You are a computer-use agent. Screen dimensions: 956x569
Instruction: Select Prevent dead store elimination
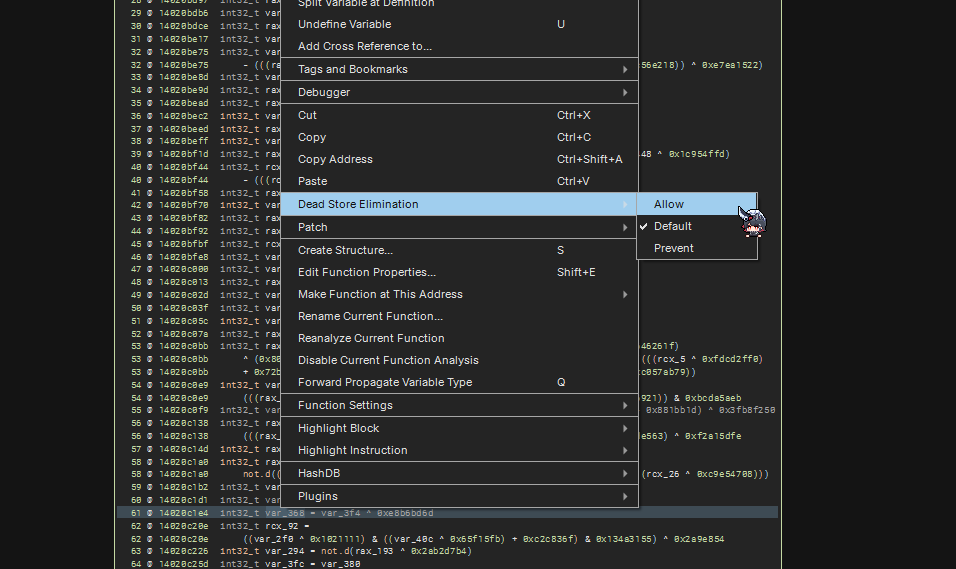tap(673, 248)
